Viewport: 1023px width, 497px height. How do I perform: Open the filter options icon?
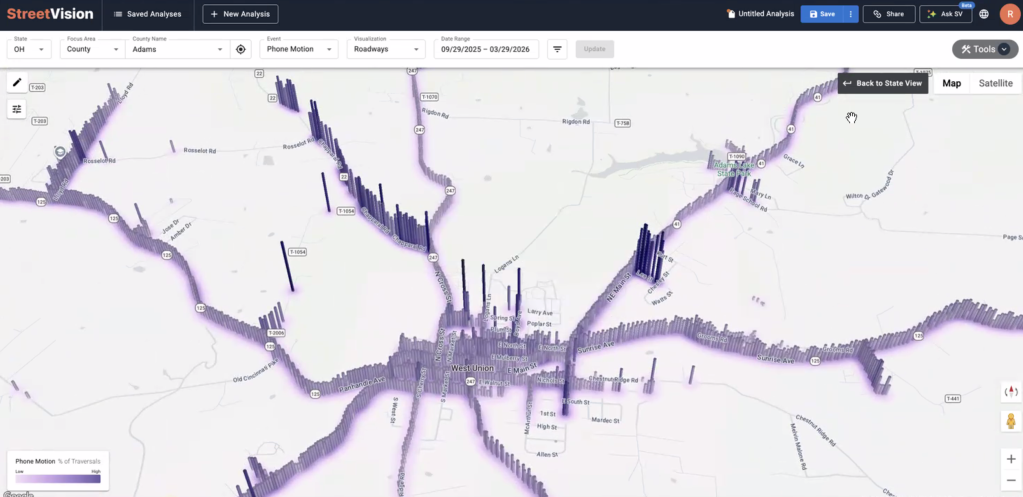point(558,49)
